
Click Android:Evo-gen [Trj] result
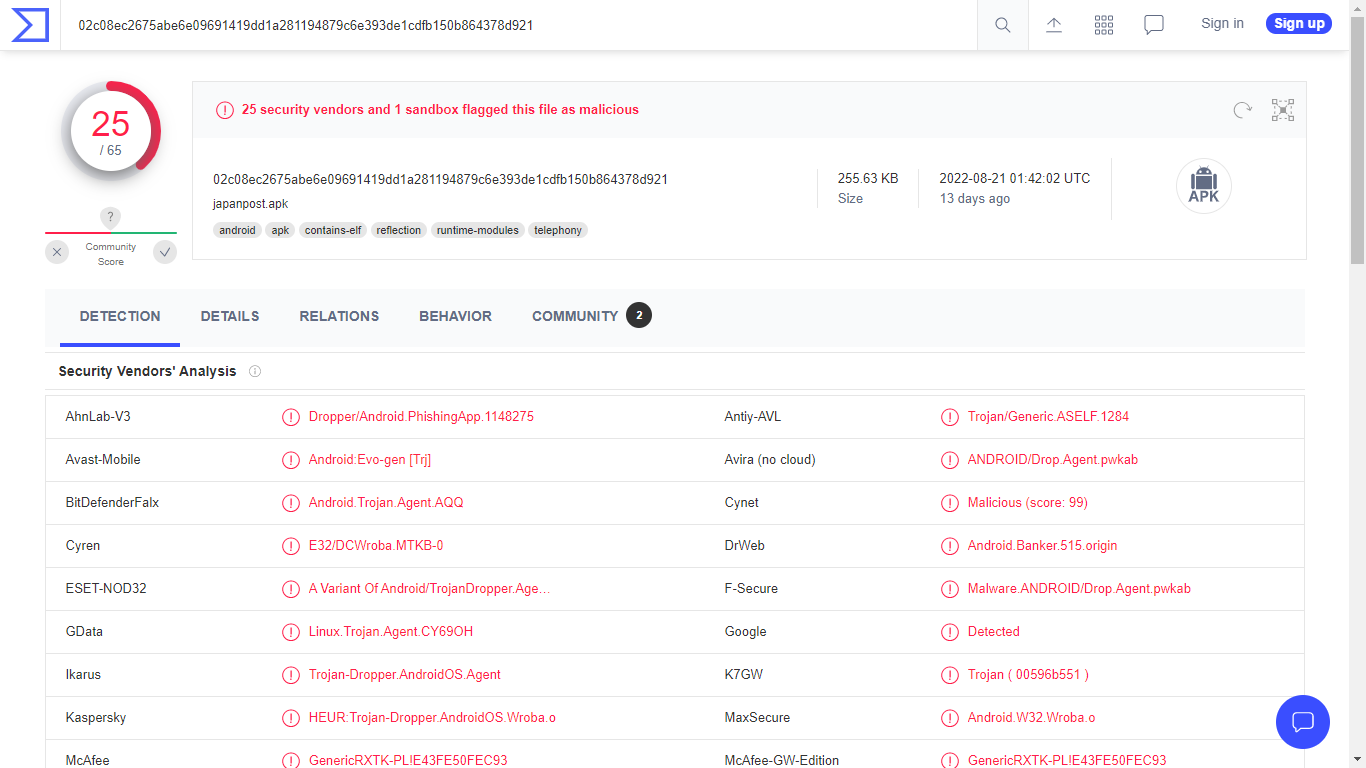pyautogui.click(x=370, y=460)
